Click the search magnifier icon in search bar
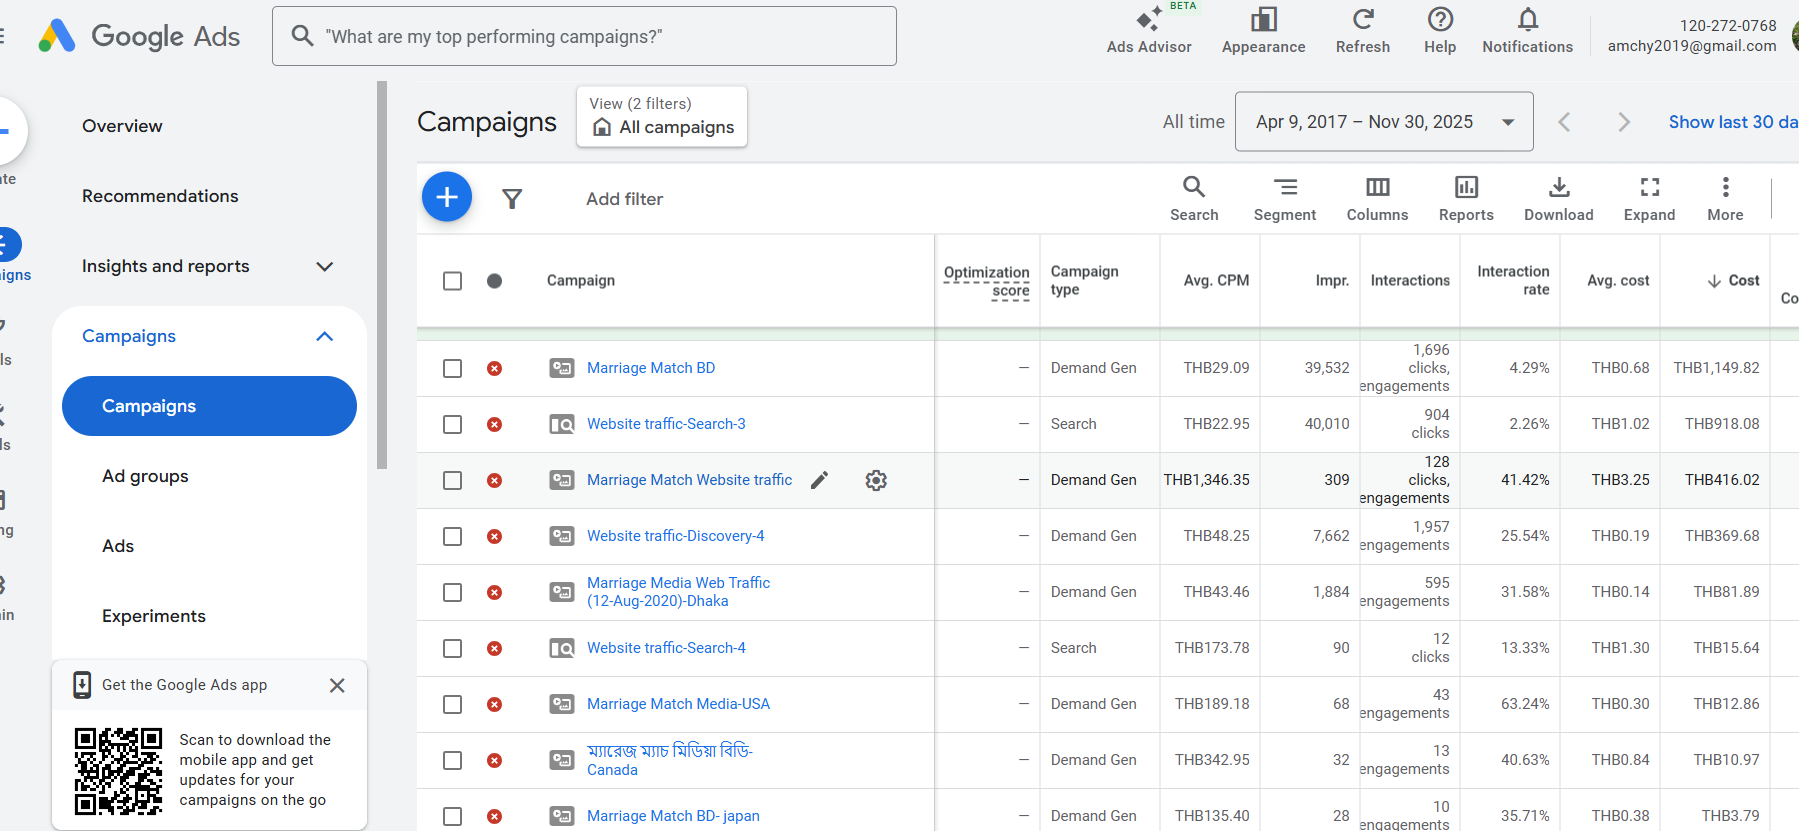1799x831 pixels. point(302,36)
